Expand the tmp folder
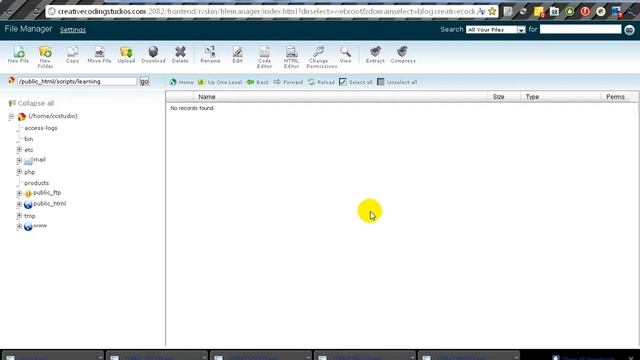The width and height of the screenshot is (640, 360). [19, 215]
